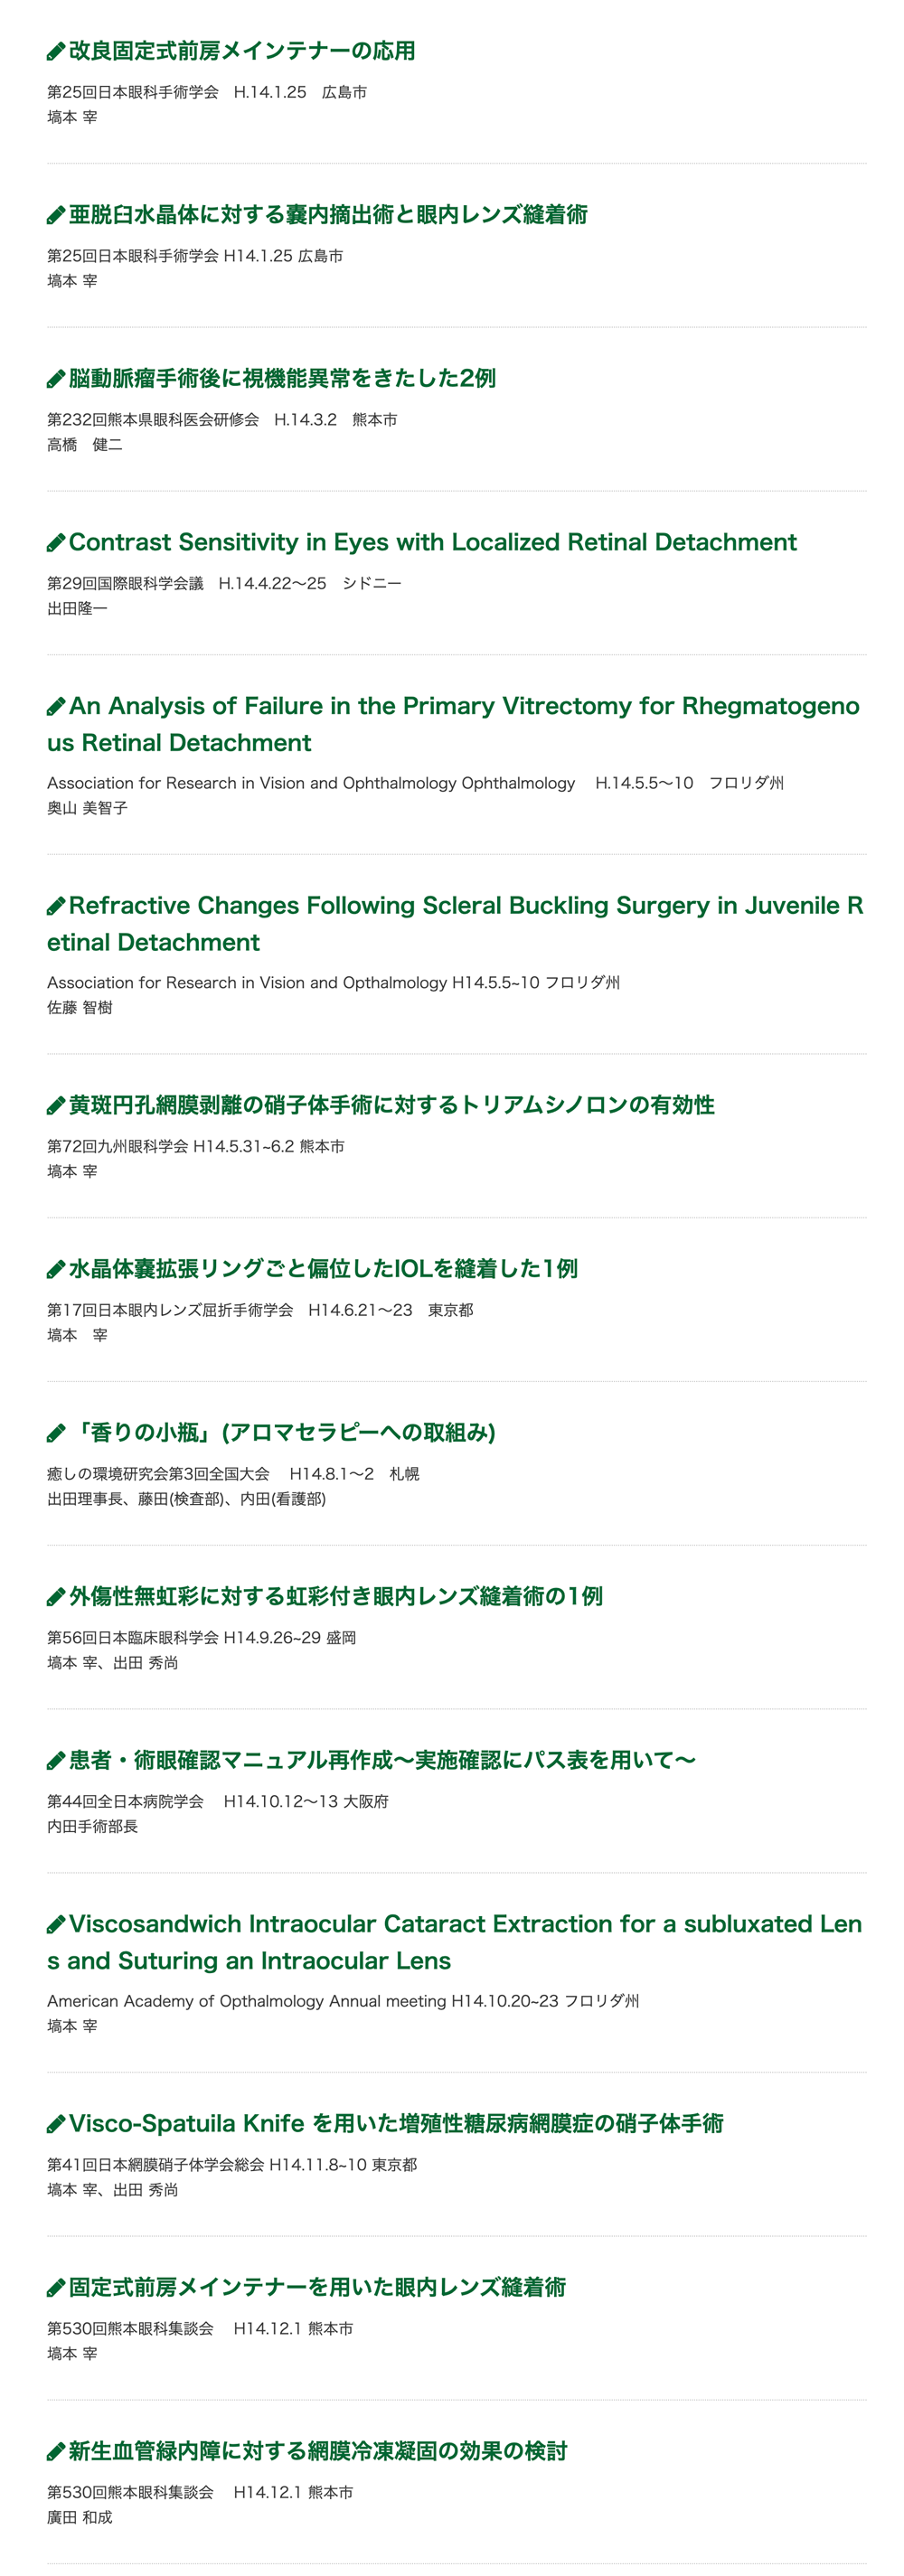
Task: Click pencil icon before Viscosandwich Intraocular title
Action: pyautogui.click(x=56, y=1925)
